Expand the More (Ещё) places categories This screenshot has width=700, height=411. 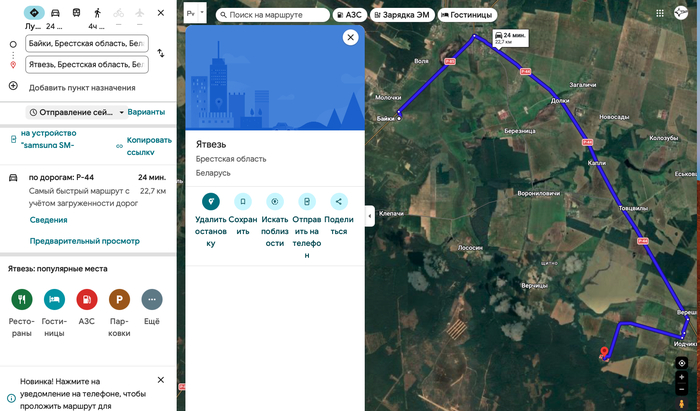pos(152,298)
